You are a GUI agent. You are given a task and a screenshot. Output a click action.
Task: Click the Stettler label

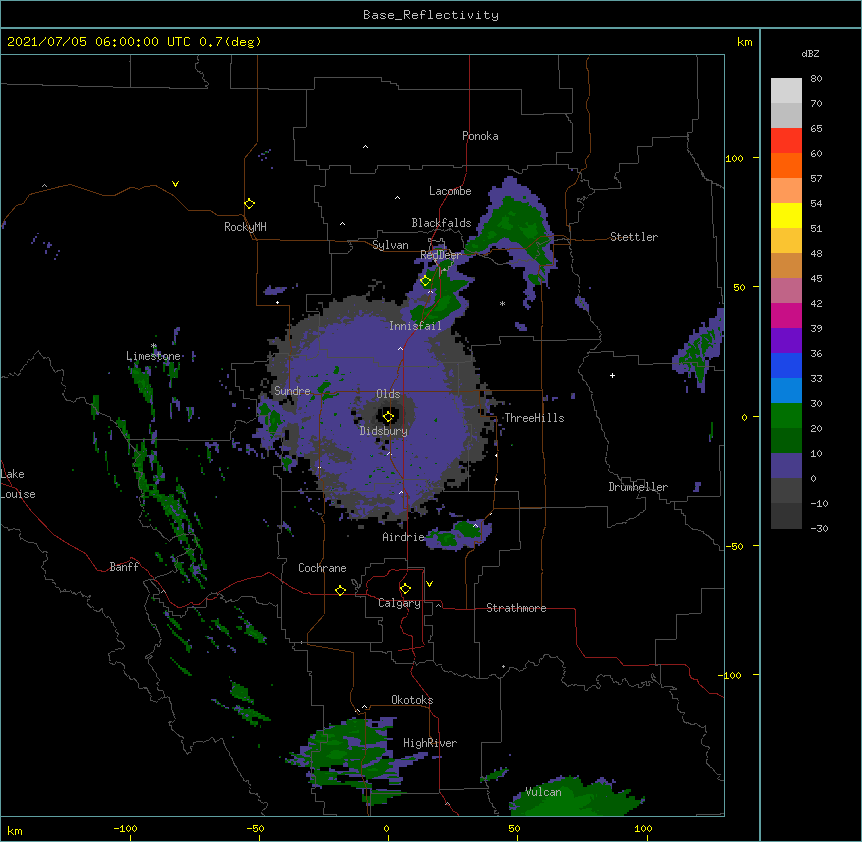(x=634, y=237)
